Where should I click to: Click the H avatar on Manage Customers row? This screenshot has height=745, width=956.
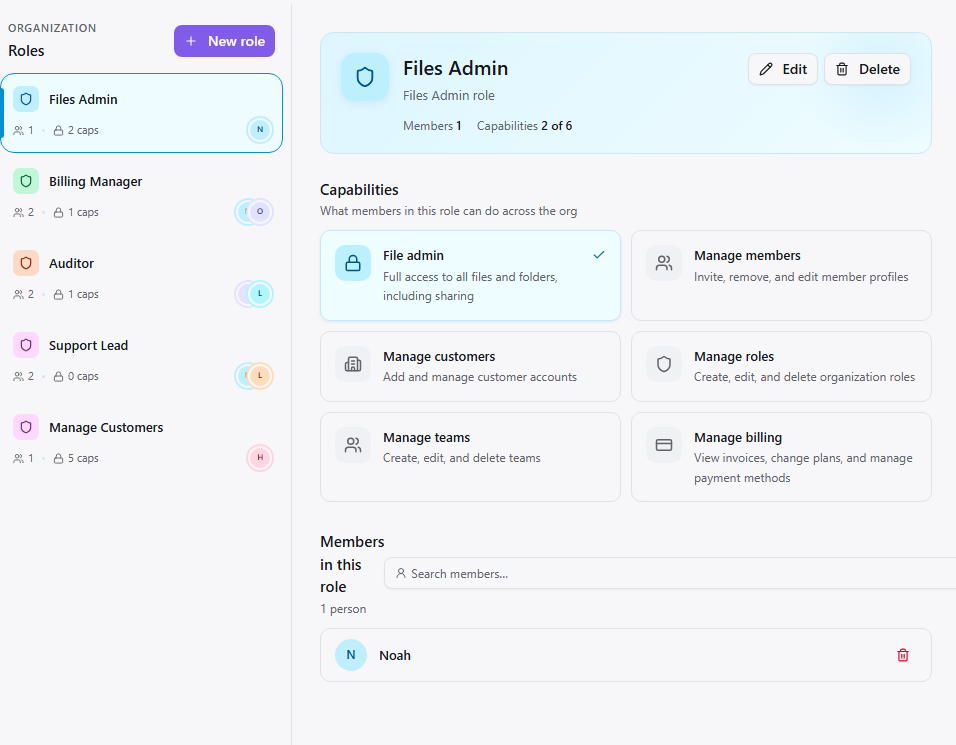tap(260, 458)
